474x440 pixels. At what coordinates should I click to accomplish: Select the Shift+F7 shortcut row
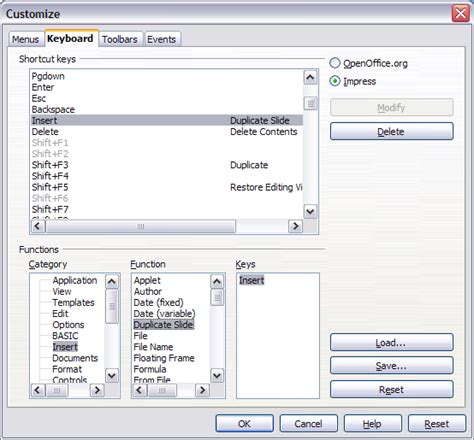[167, 209]
